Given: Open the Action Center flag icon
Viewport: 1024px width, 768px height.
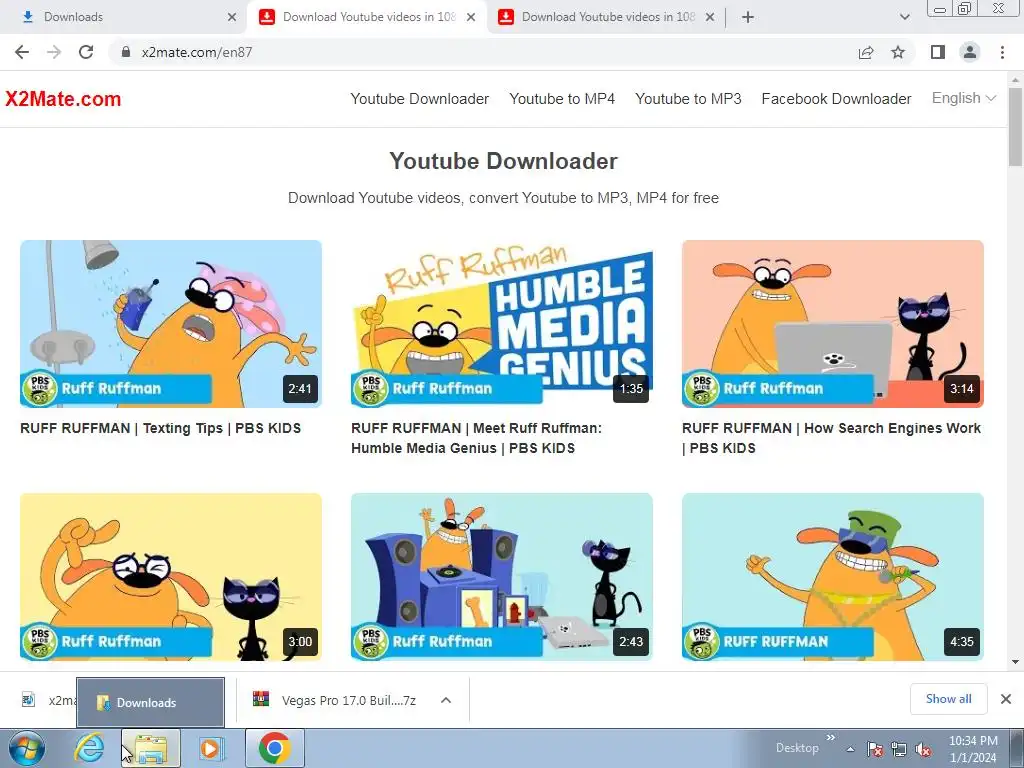Looking at the screenshot, I should pyautogui.click(x=875, y=749).
